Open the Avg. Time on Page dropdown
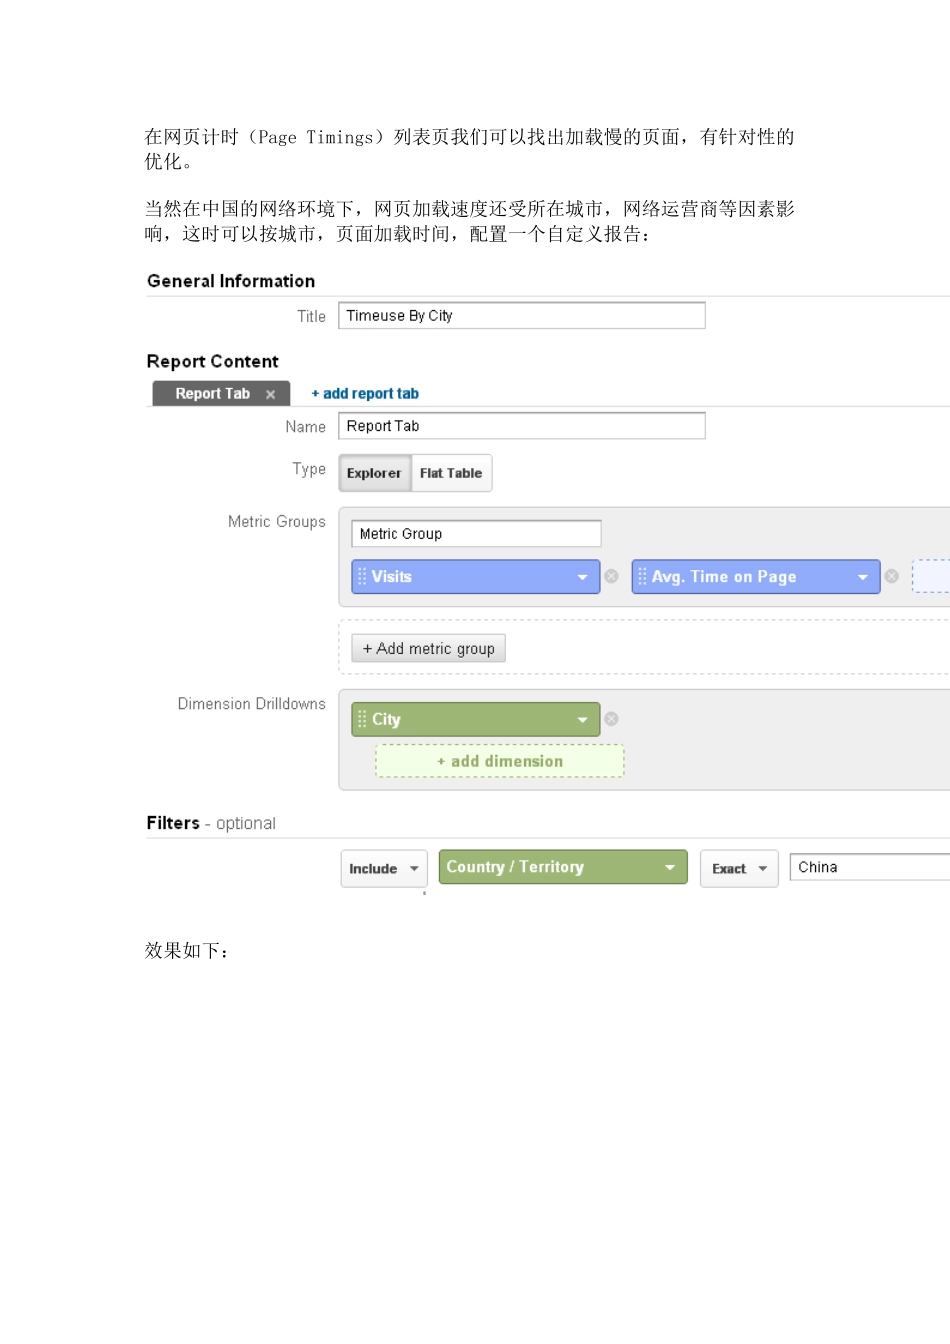 click(862, 577)
